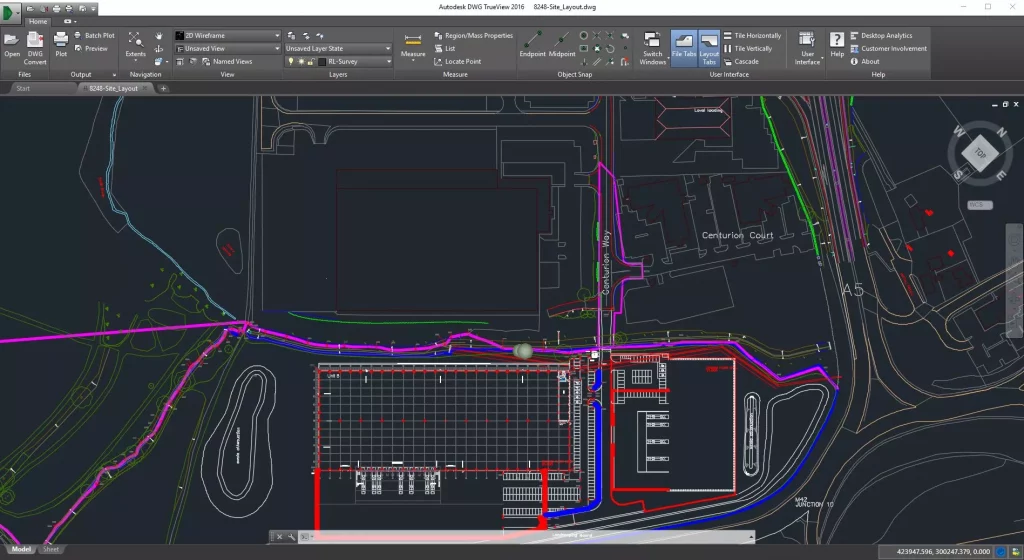Open plot Preview
The width and height of the screenshot is (1024, 560).
pos(91,48)
